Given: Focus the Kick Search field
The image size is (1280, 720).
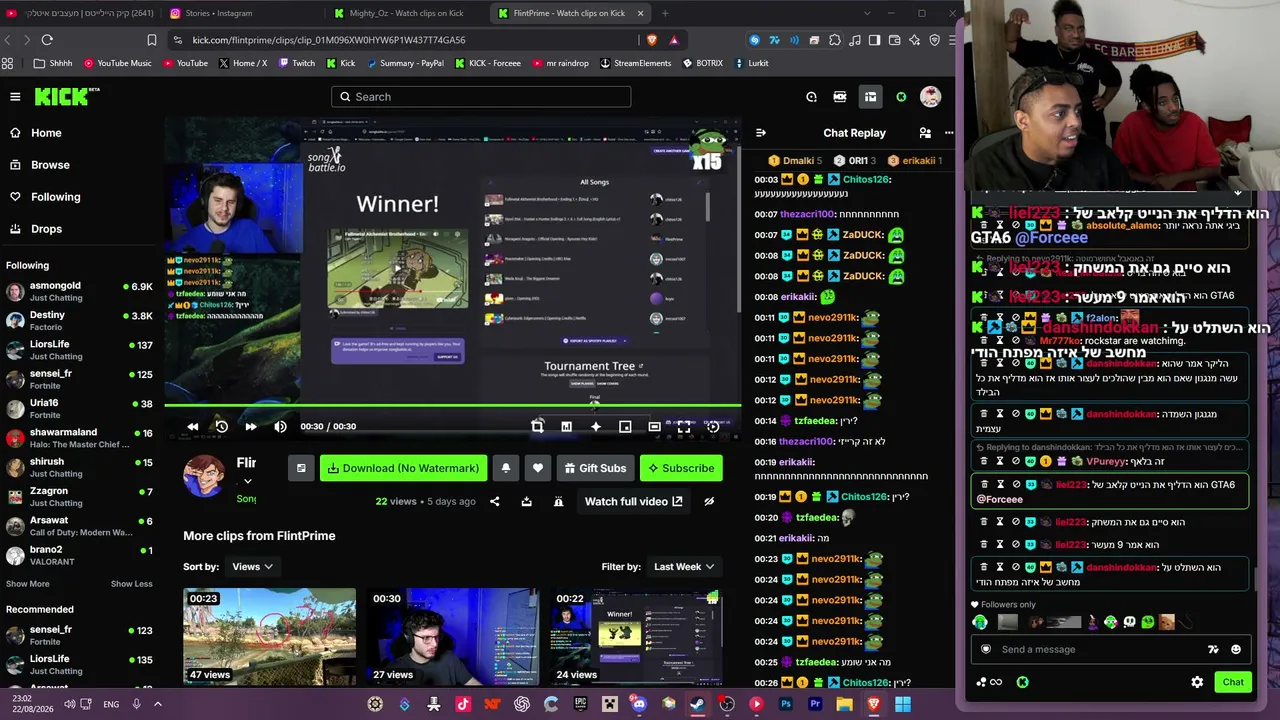Looking at the screenshot, I should pos(481,97).
